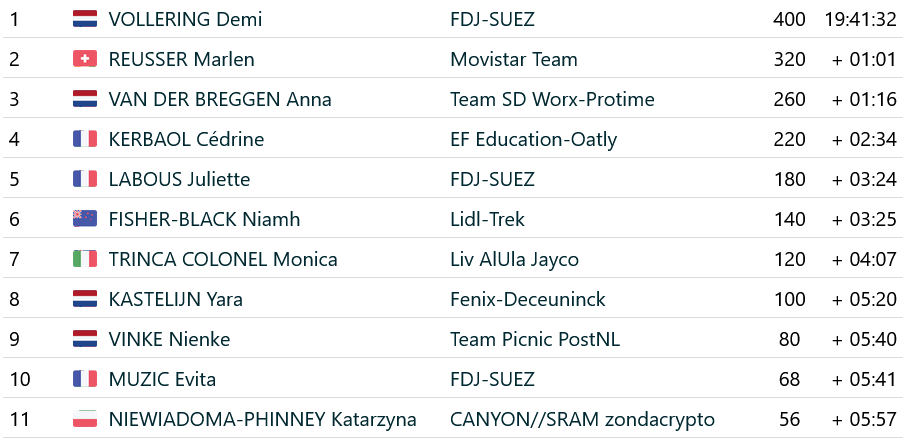This screenshot has height=441, width=913.
Task: Open Team SD Worx-Protime link
Action: 552,99
